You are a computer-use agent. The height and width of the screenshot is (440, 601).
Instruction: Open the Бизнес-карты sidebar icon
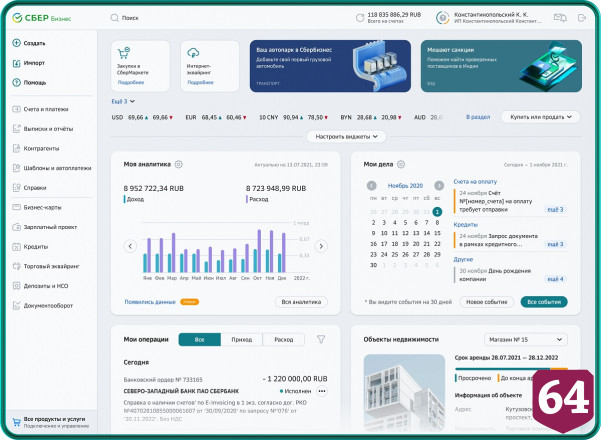pyautogui.click(x=16, y=207)
